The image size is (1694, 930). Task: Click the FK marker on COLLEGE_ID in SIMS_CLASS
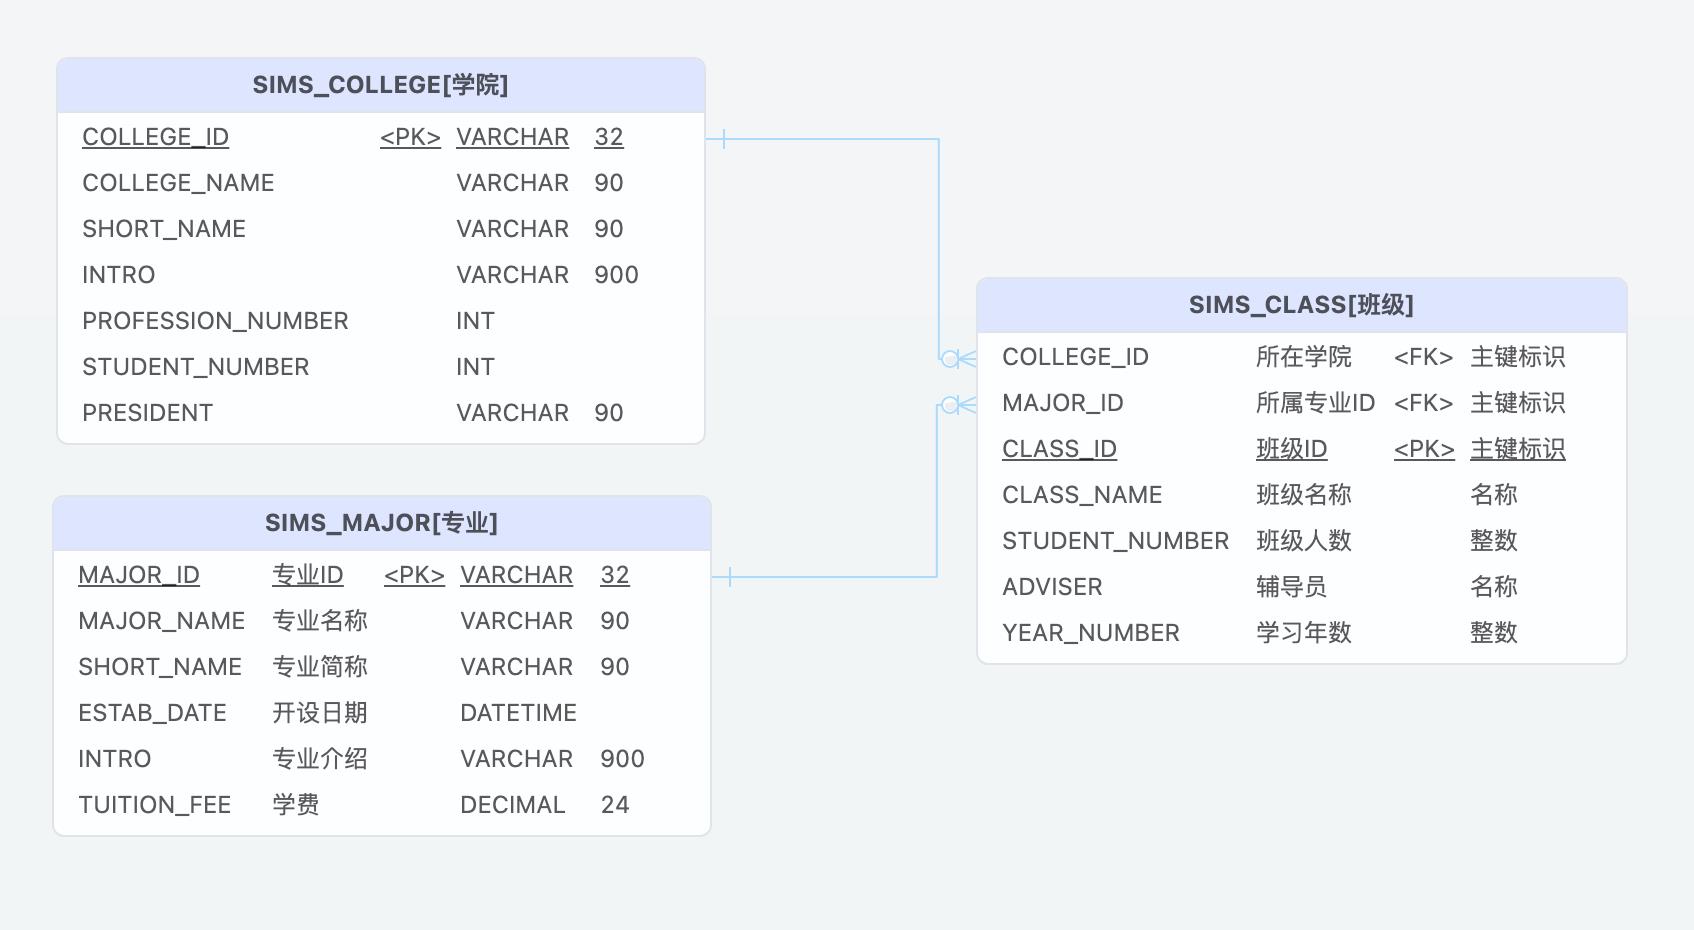[1423, 357]
